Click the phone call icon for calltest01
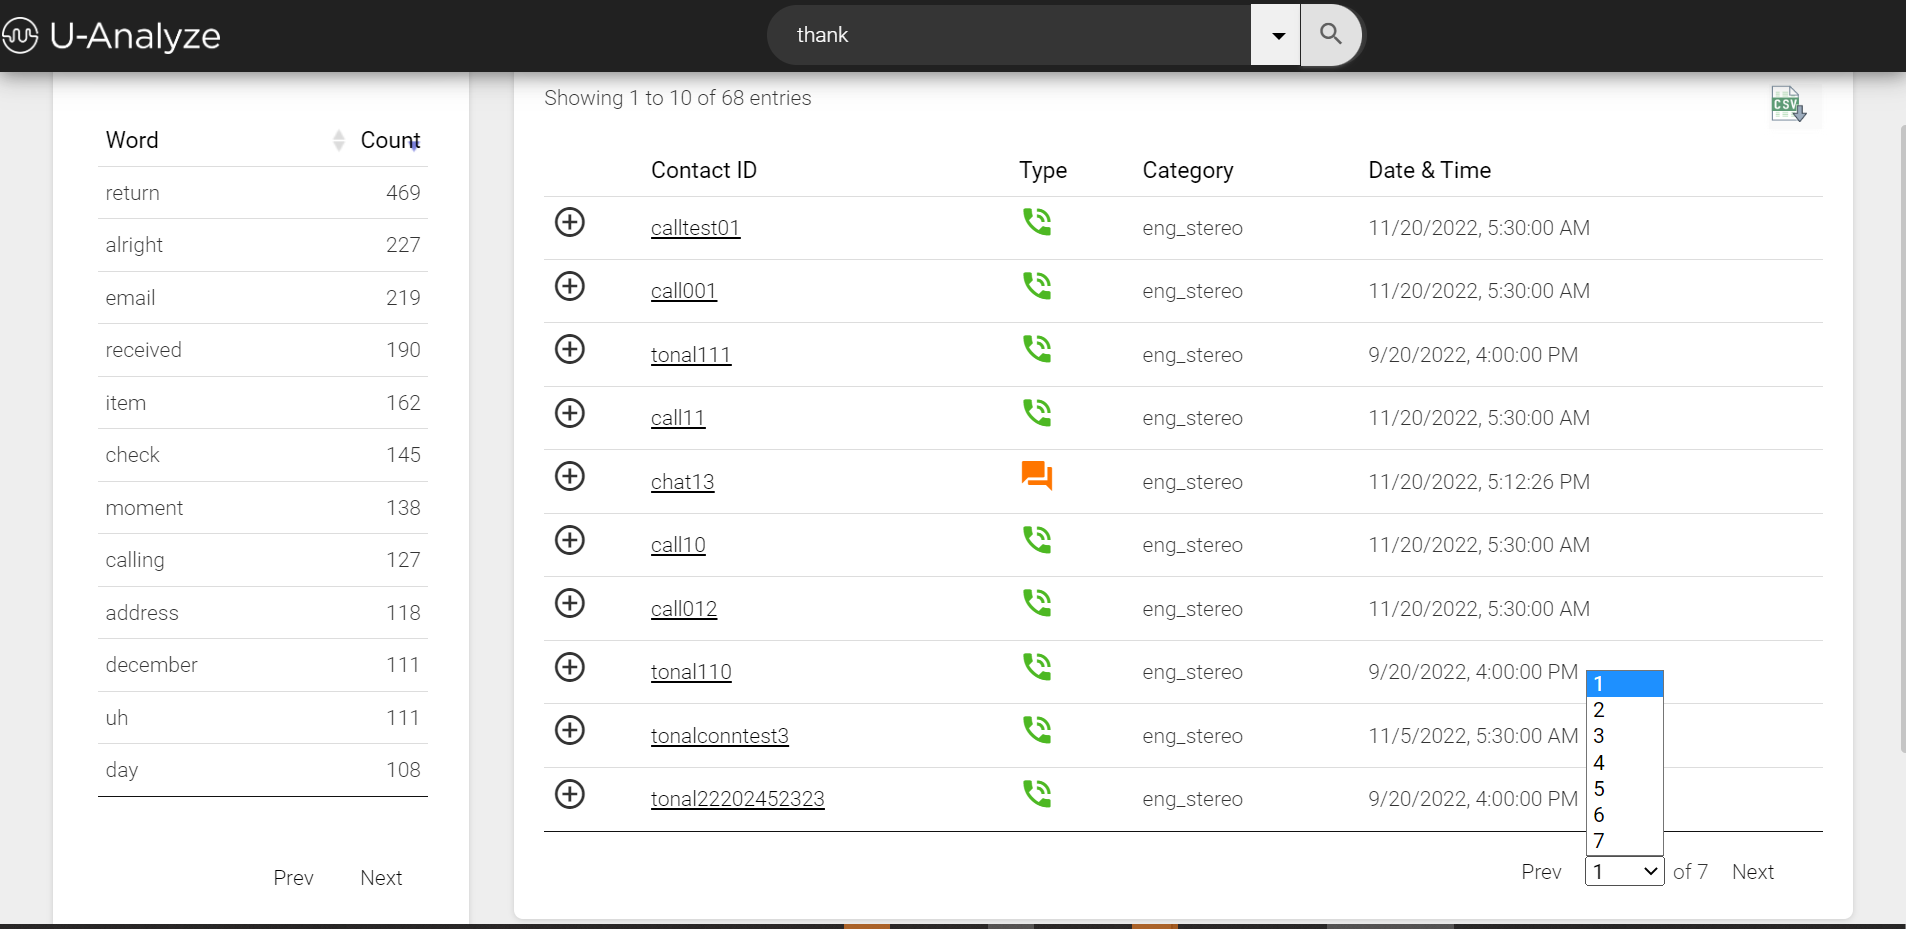 (1037, 221)
